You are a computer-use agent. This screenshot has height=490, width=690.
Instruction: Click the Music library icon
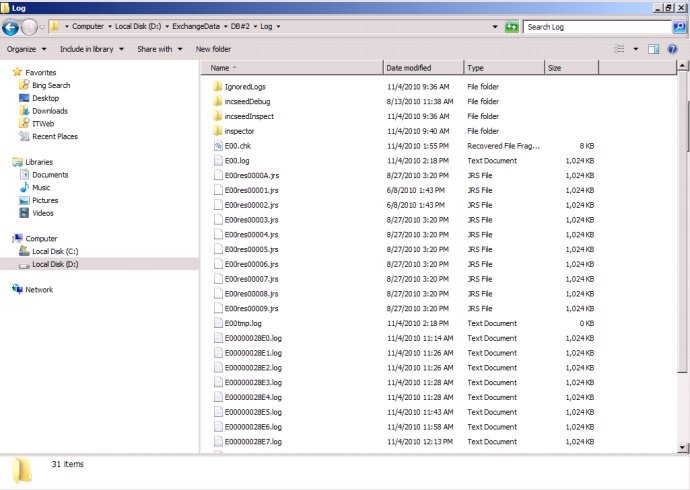click(25, 188)
